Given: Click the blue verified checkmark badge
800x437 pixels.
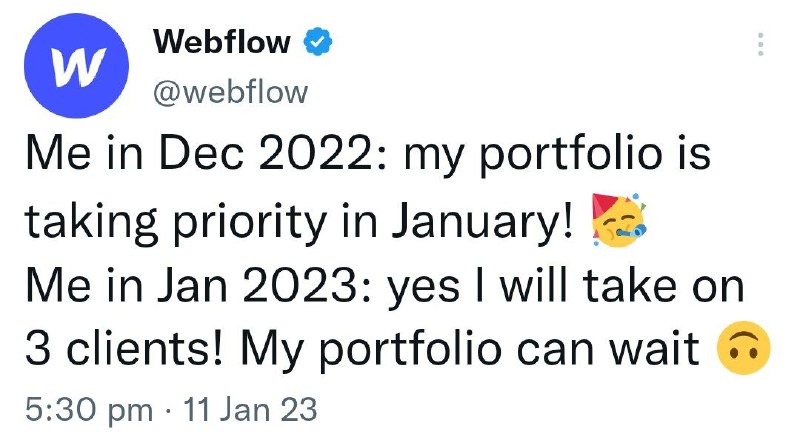Looking at the screenshot, I should tap(318, 42).
